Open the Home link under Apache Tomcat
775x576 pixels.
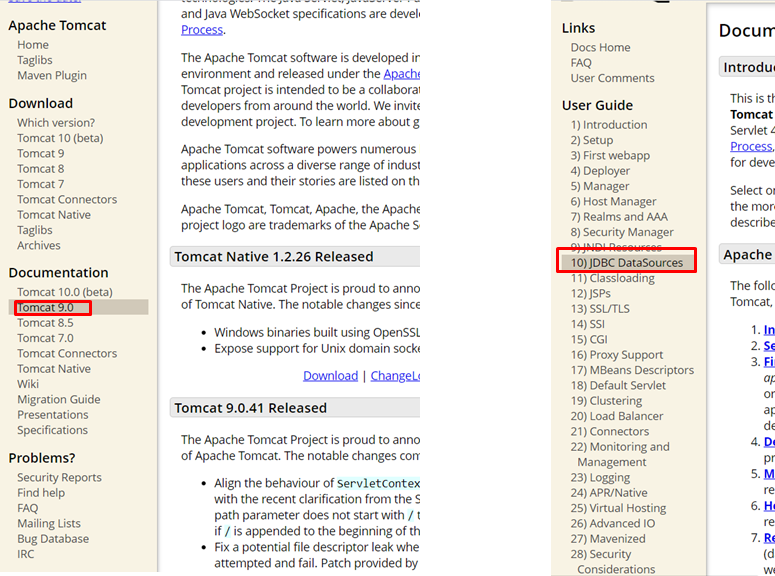pos(33,44)
